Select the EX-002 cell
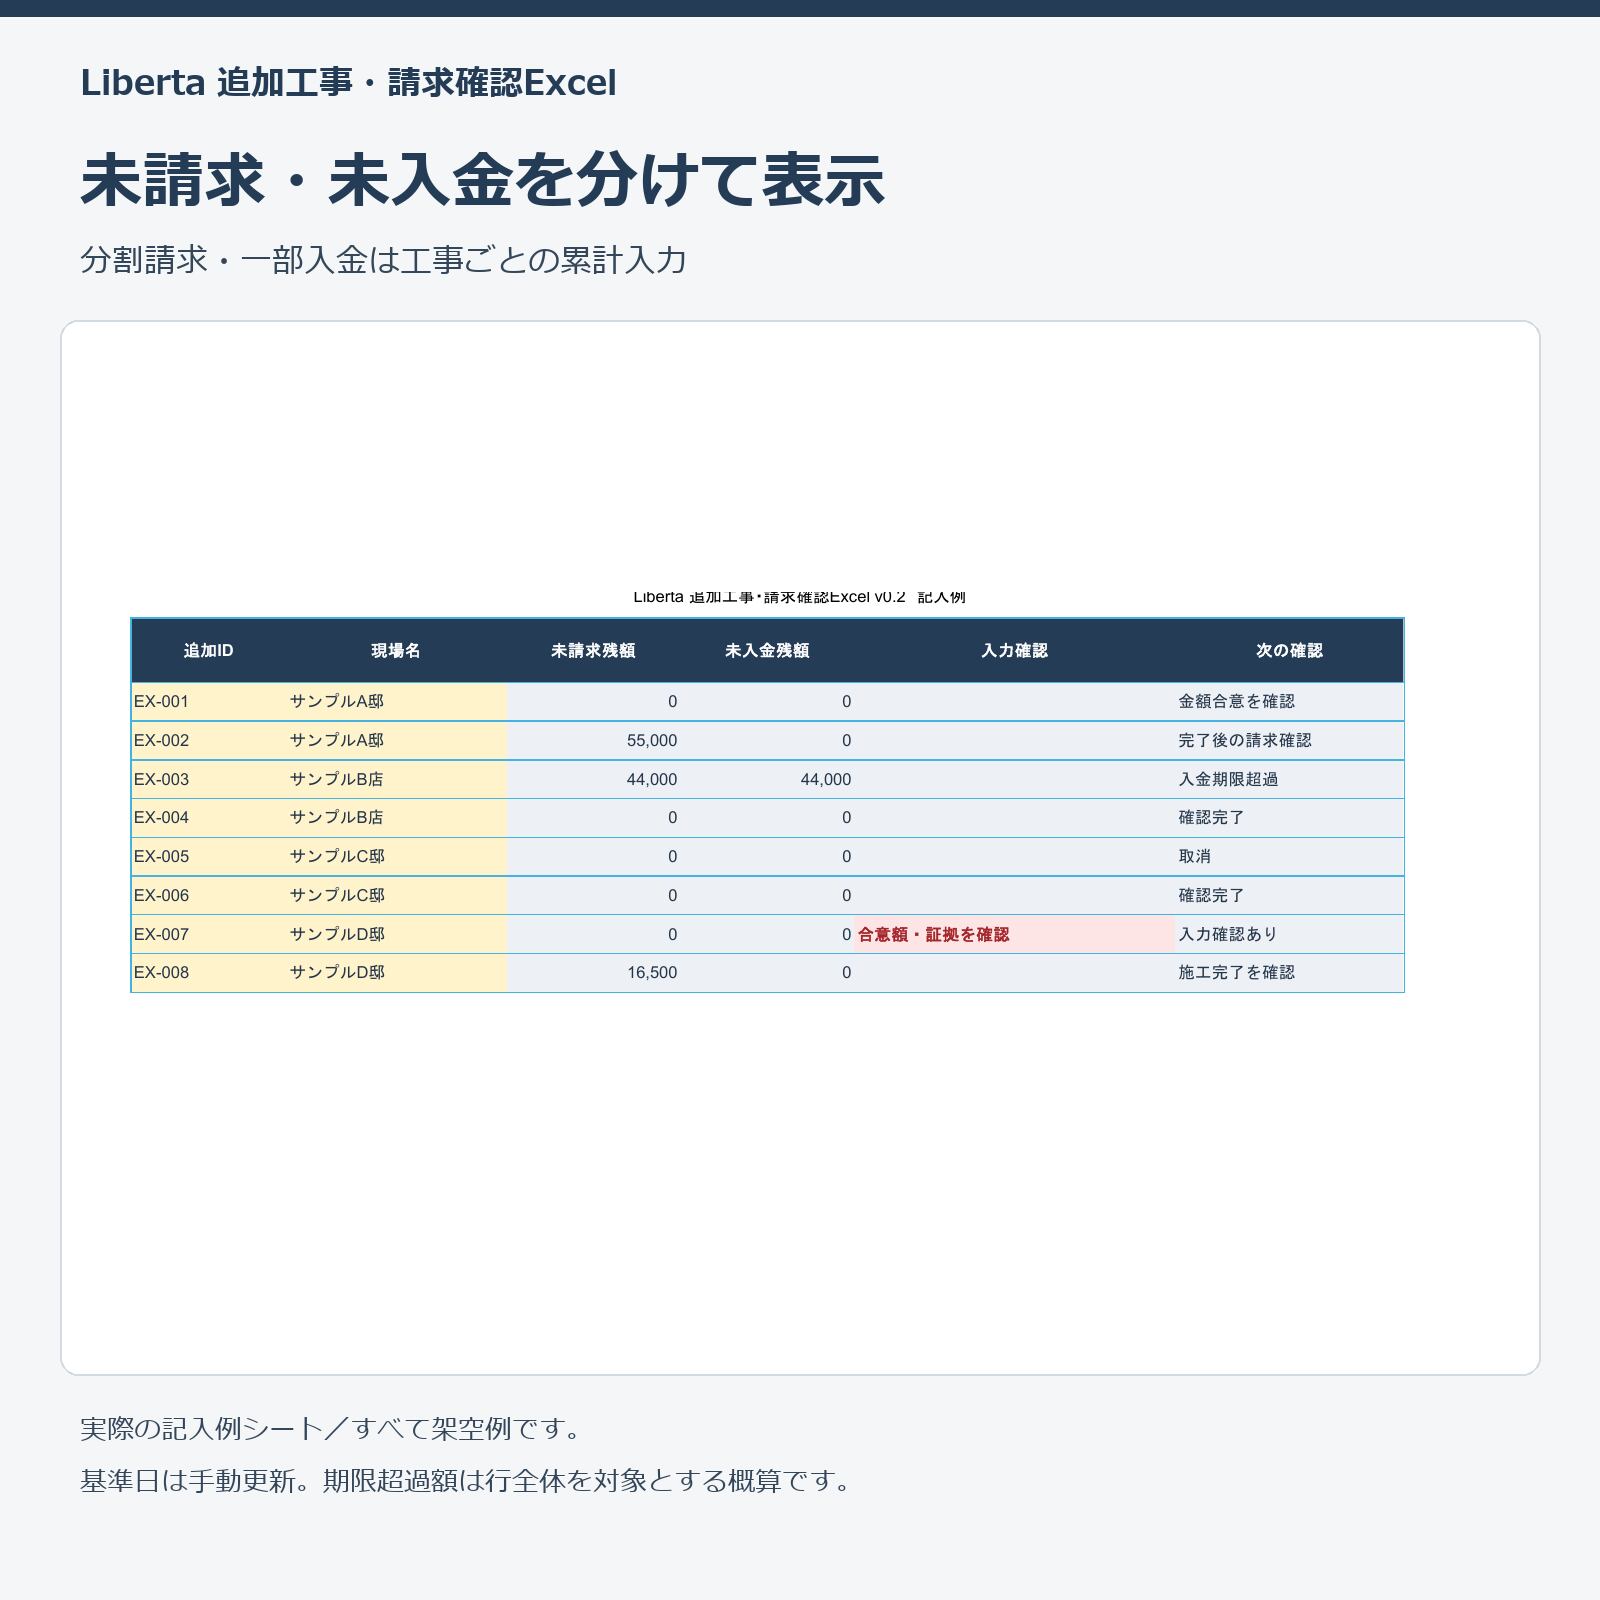 coord(209,741)
